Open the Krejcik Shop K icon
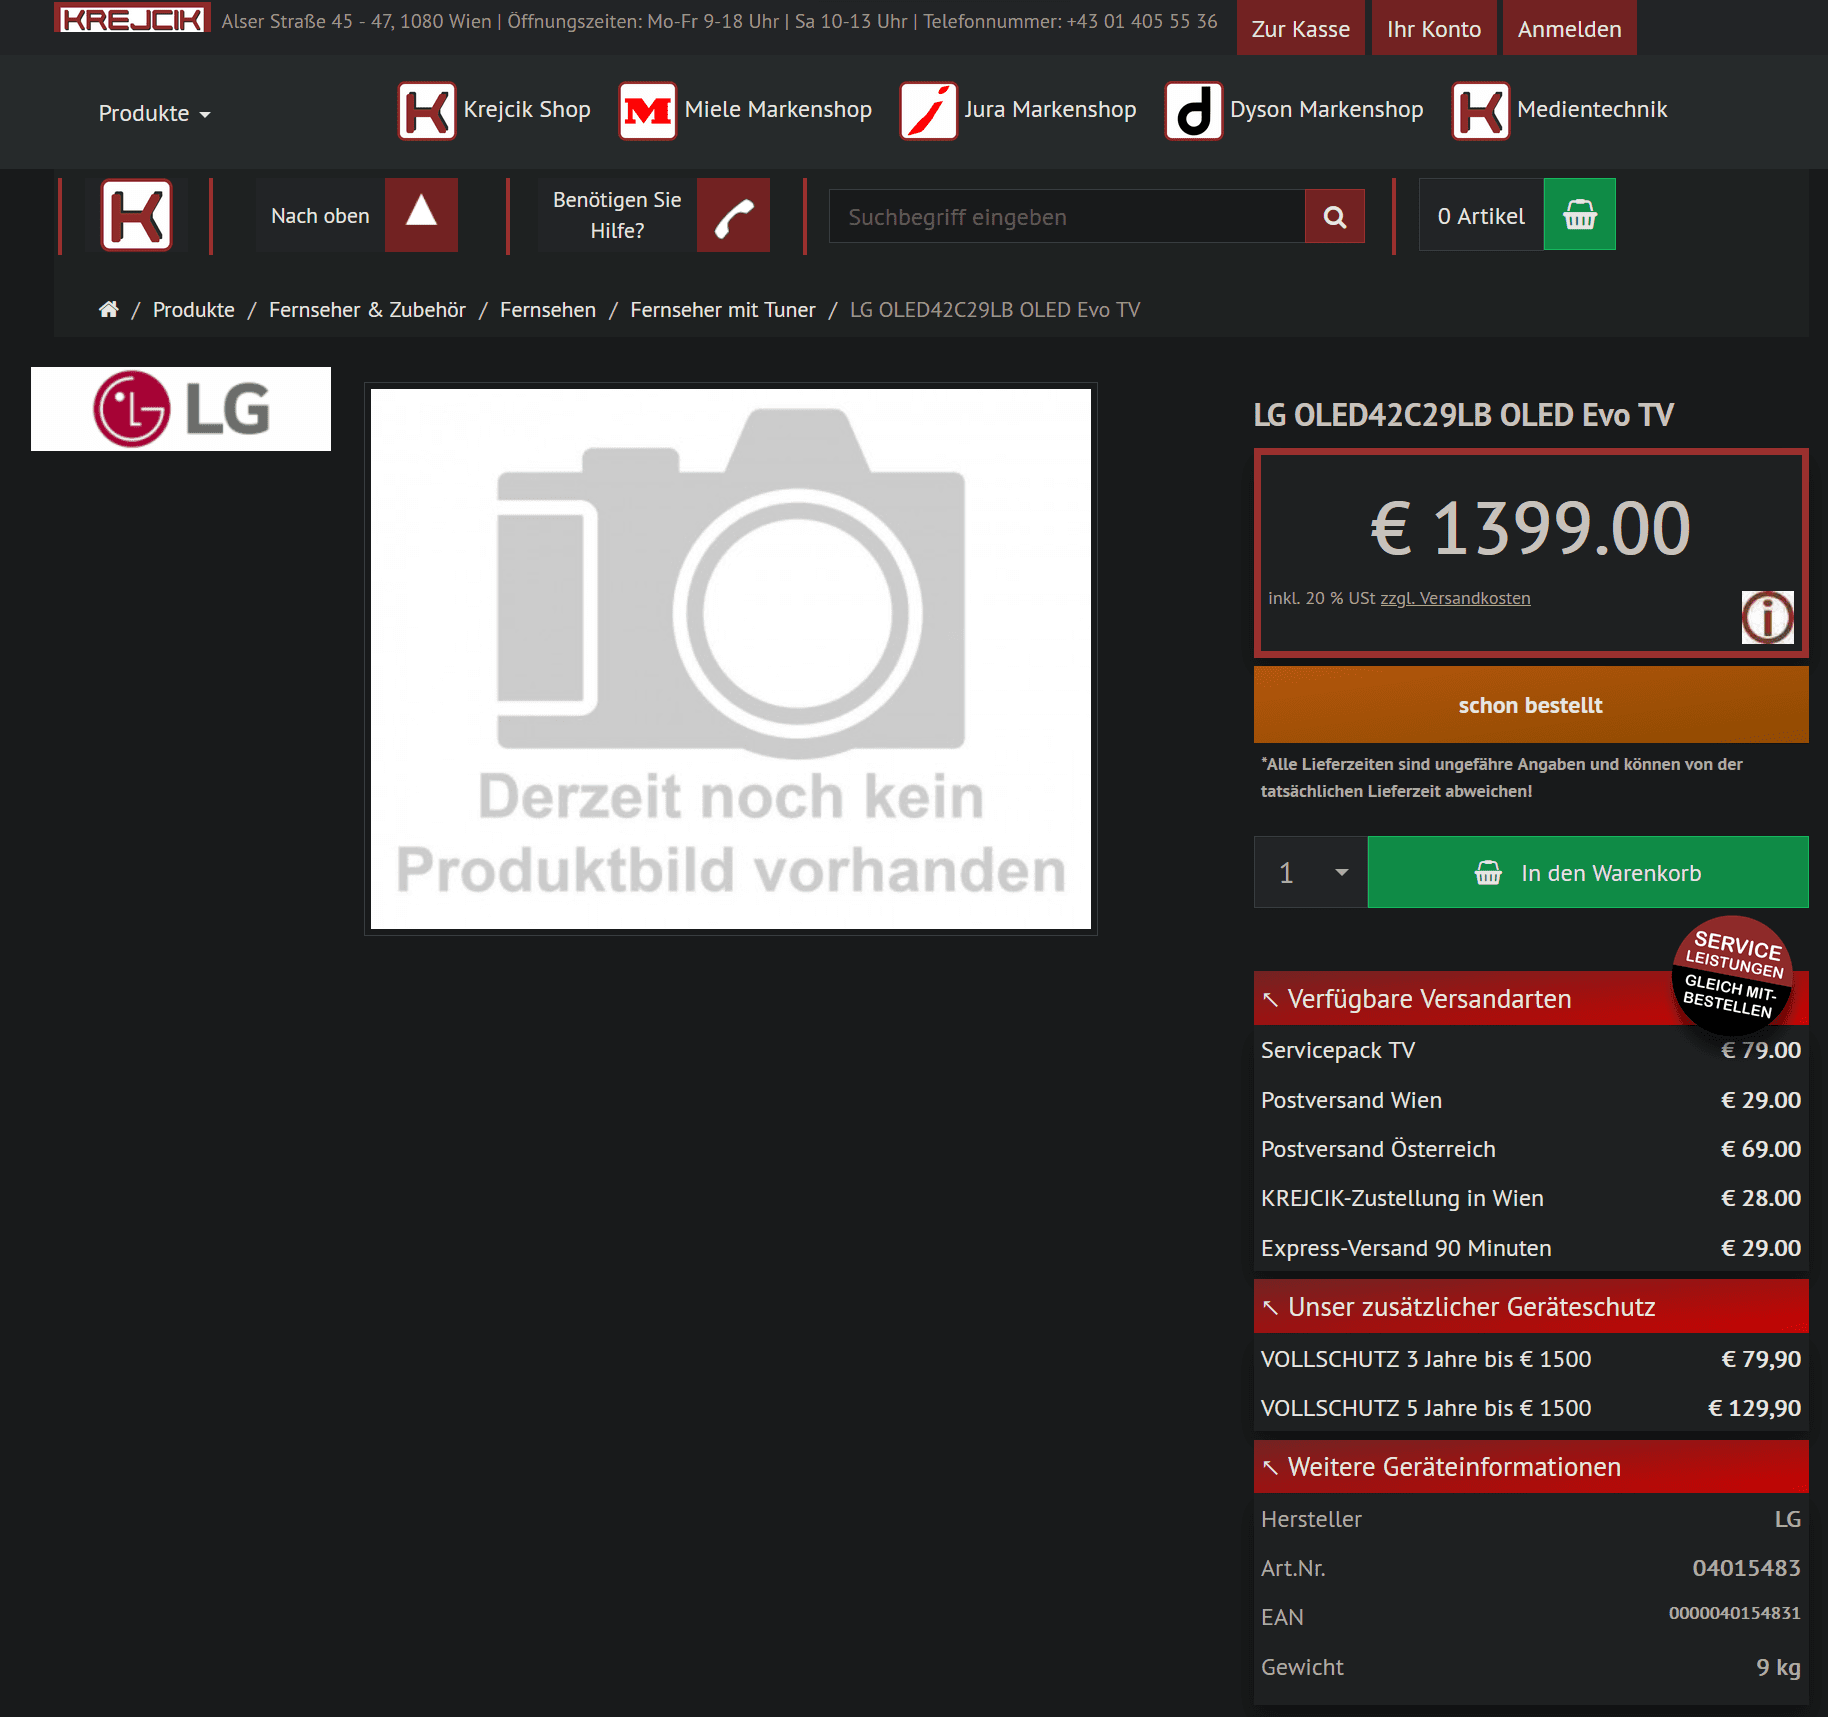1828x1717 pixels. click(427, 111)
